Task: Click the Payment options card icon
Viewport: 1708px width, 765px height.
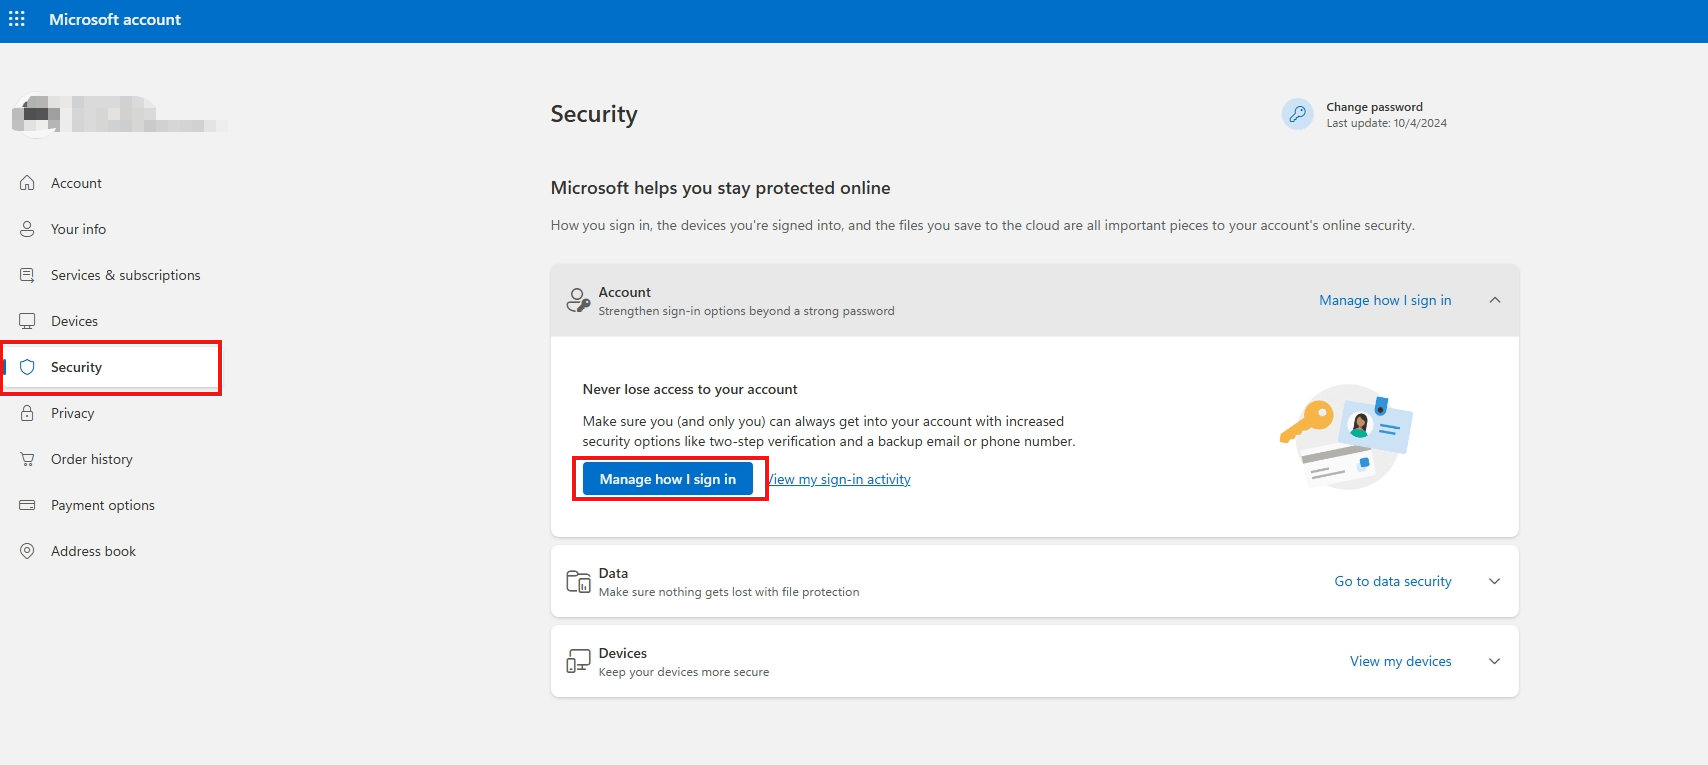Action: point(27,505)
